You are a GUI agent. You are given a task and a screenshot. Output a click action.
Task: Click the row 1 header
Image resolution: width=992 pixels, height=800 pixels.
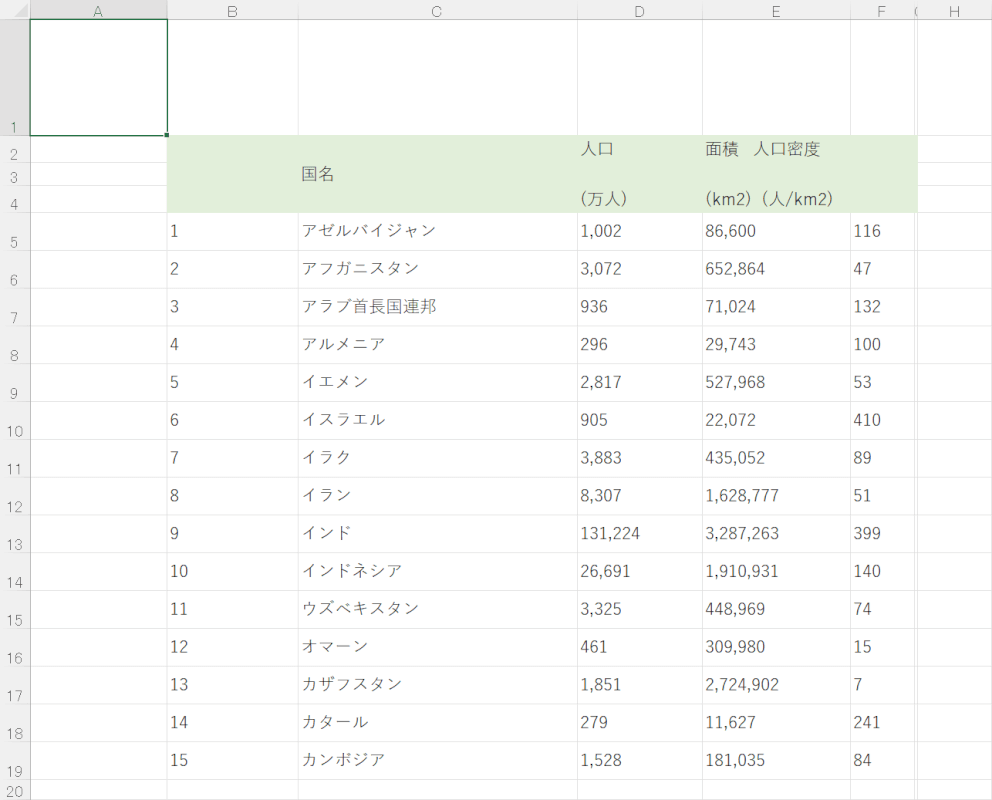[x=14, y=78]
